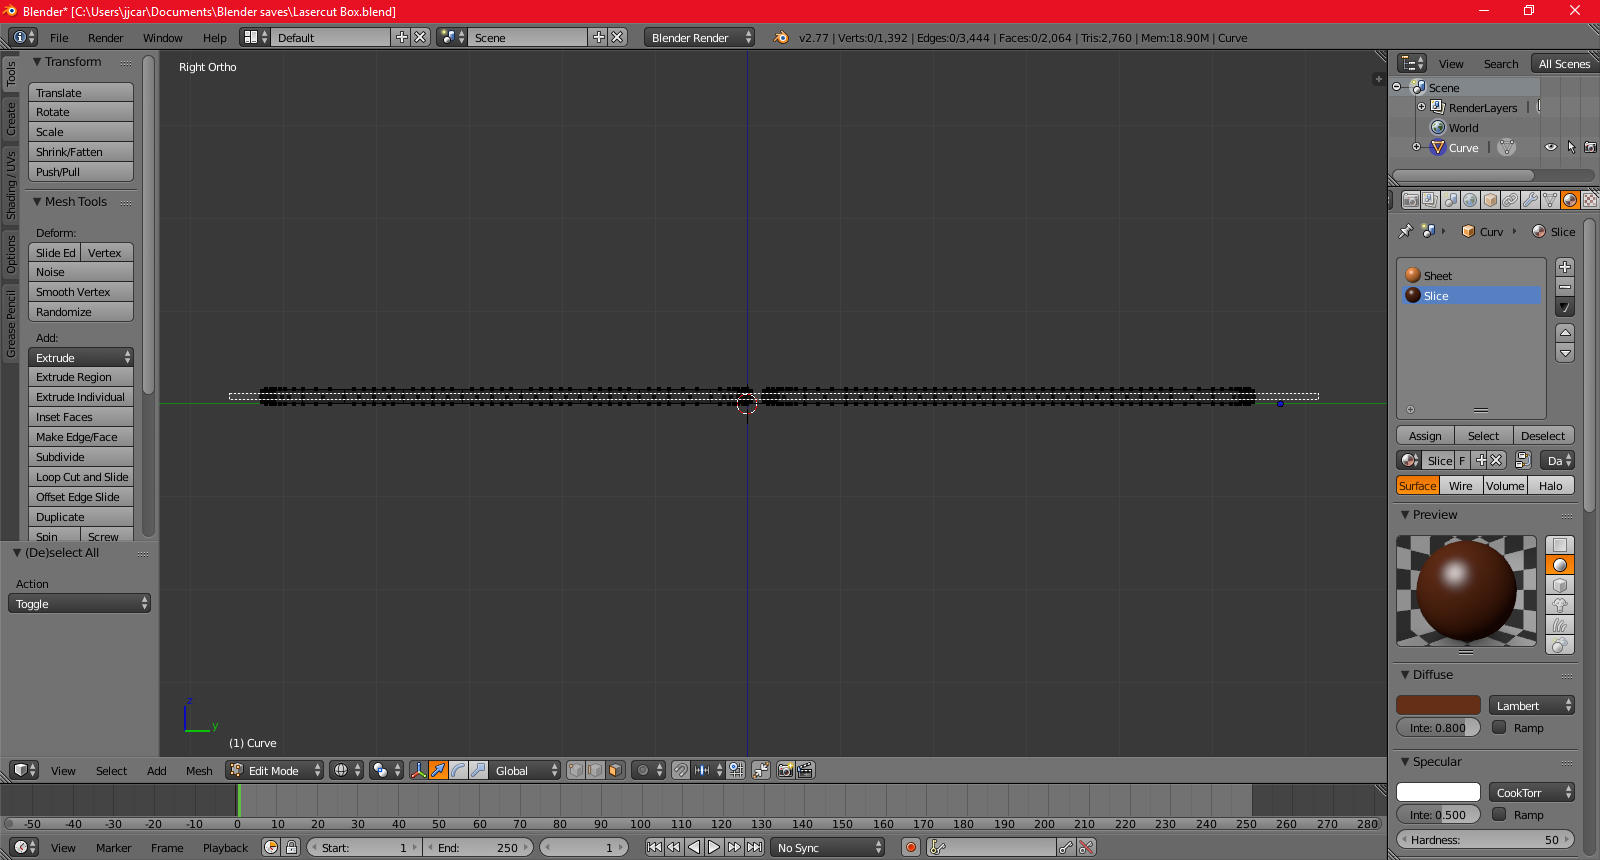The image size is (1600, 860).
Task: Enable the specular Ramp checkbox
Action: [x=1499, y=814]
